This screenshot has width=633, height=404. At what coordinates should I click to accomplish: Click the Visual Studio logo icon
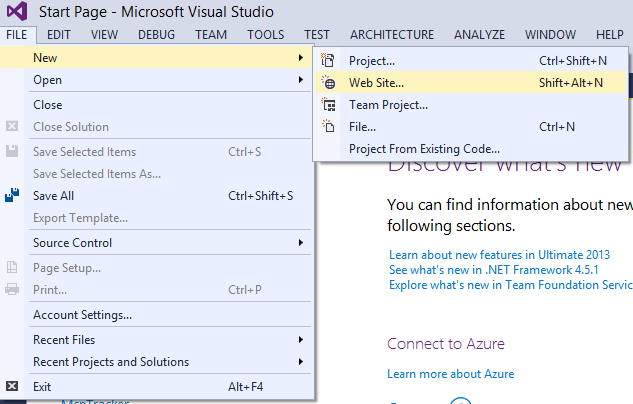coord(18,12)
